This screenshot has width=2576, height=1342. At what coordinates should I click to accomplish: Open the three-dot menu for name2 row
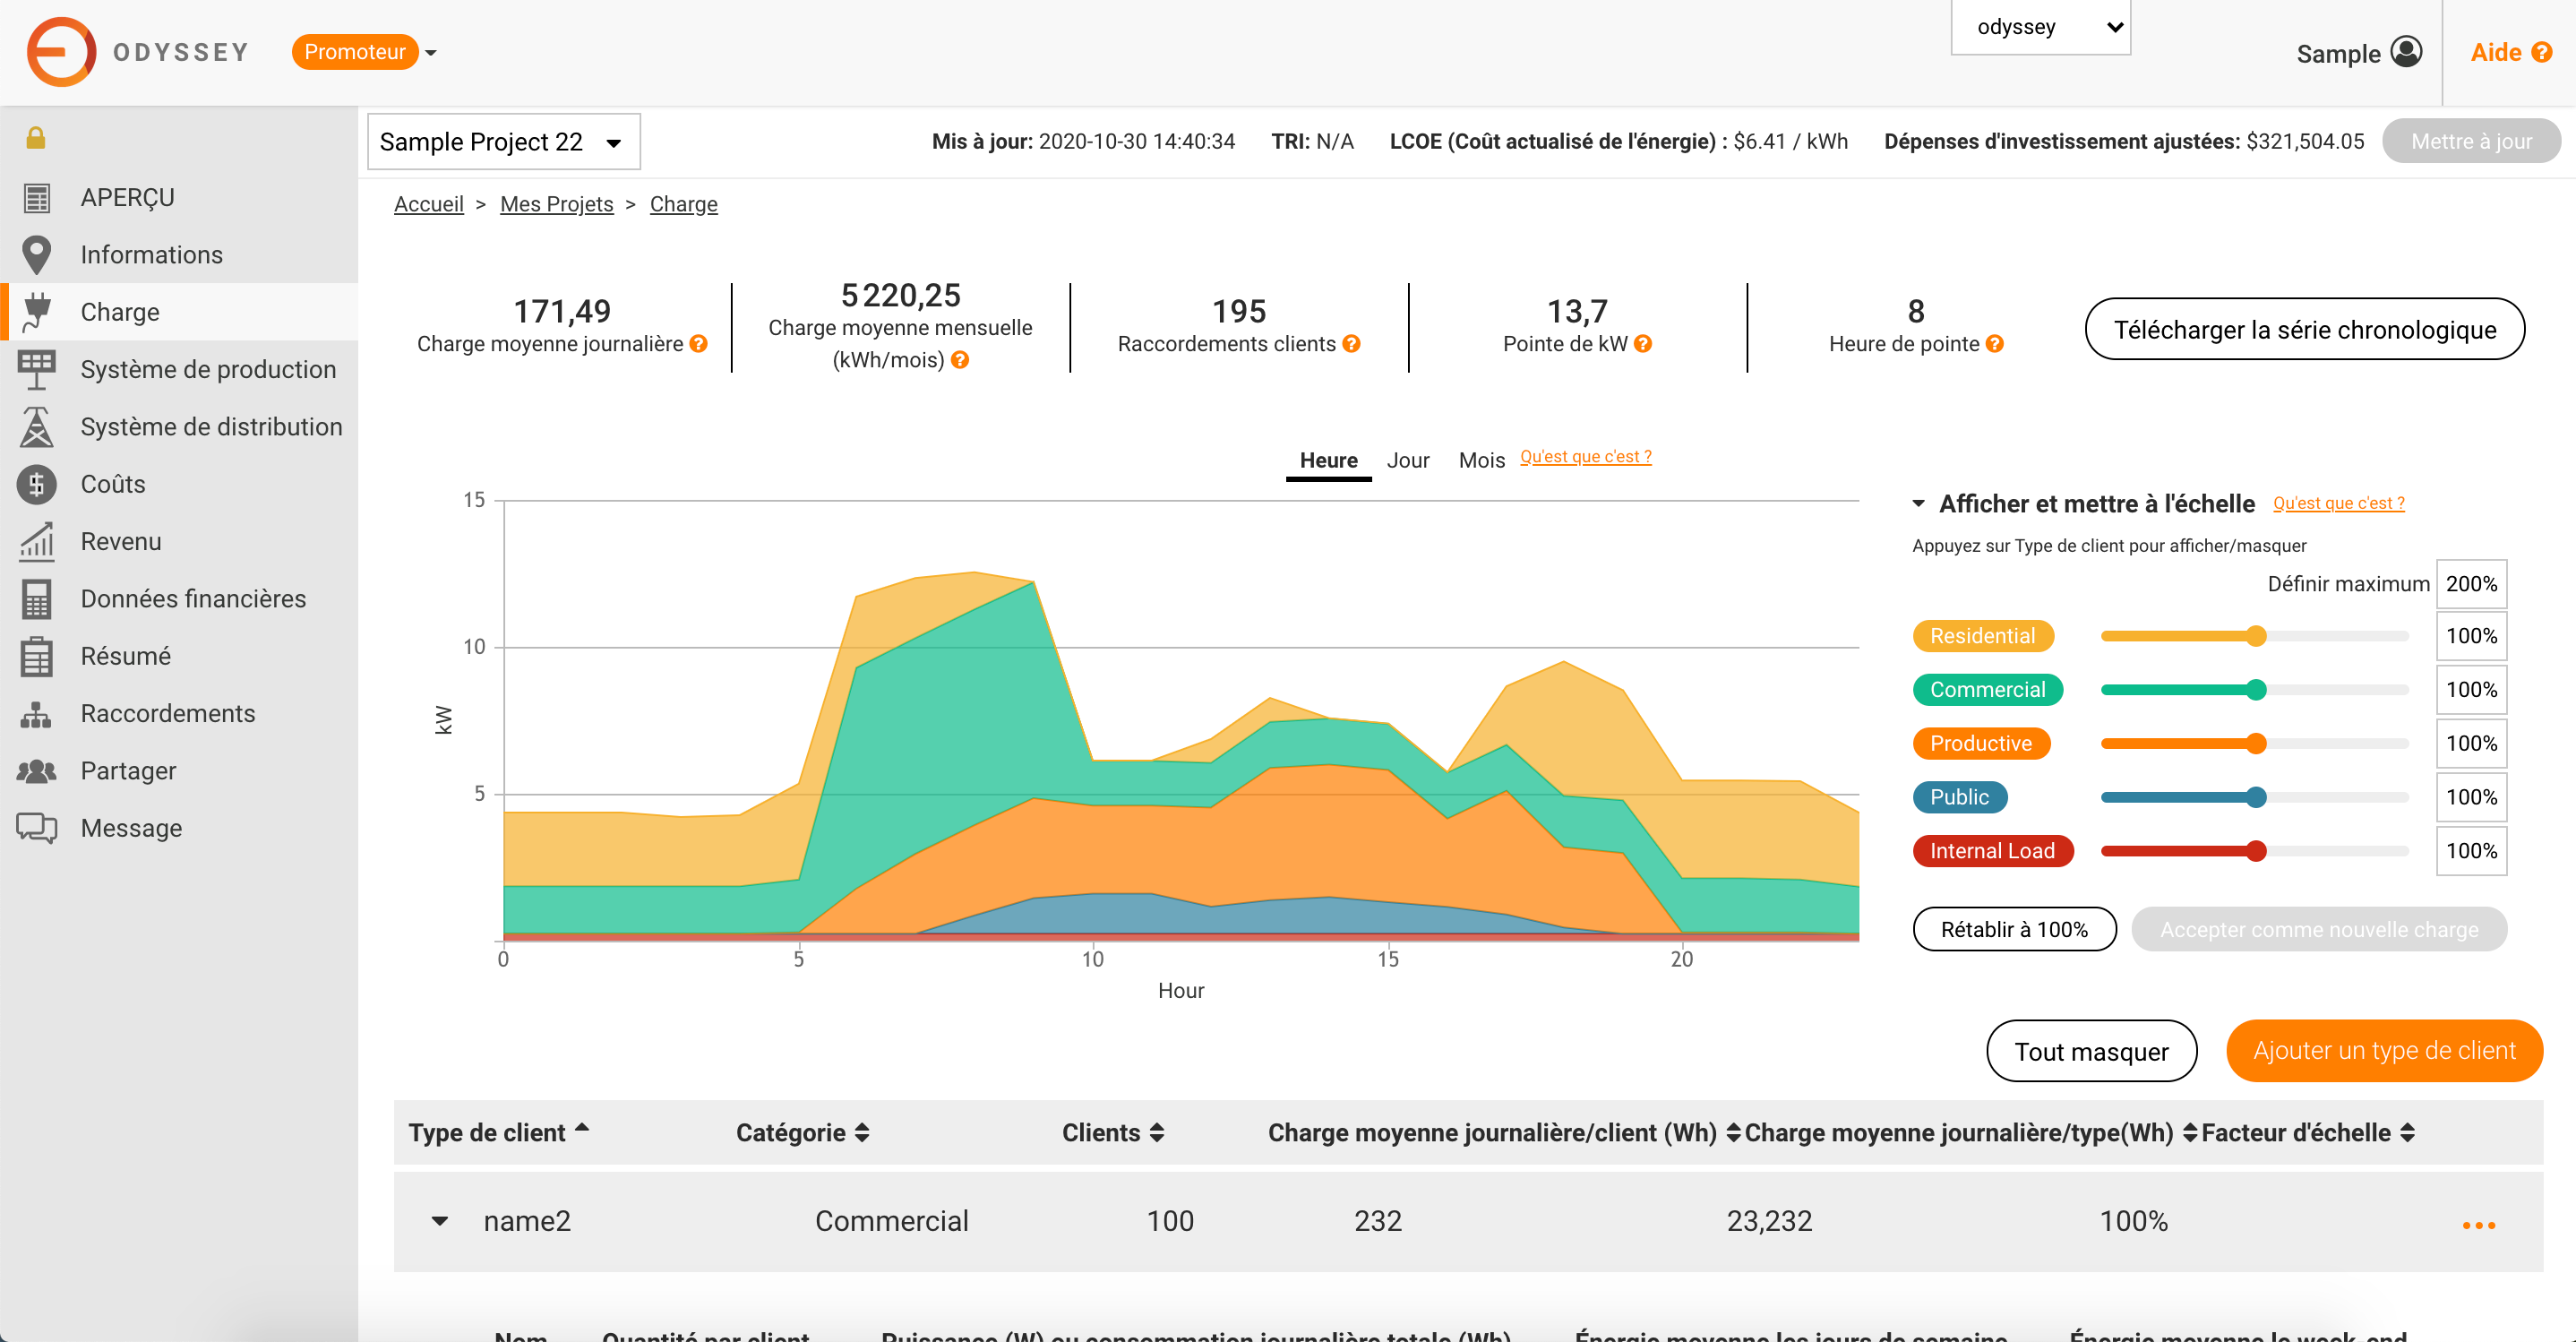click(2478, 1225)
